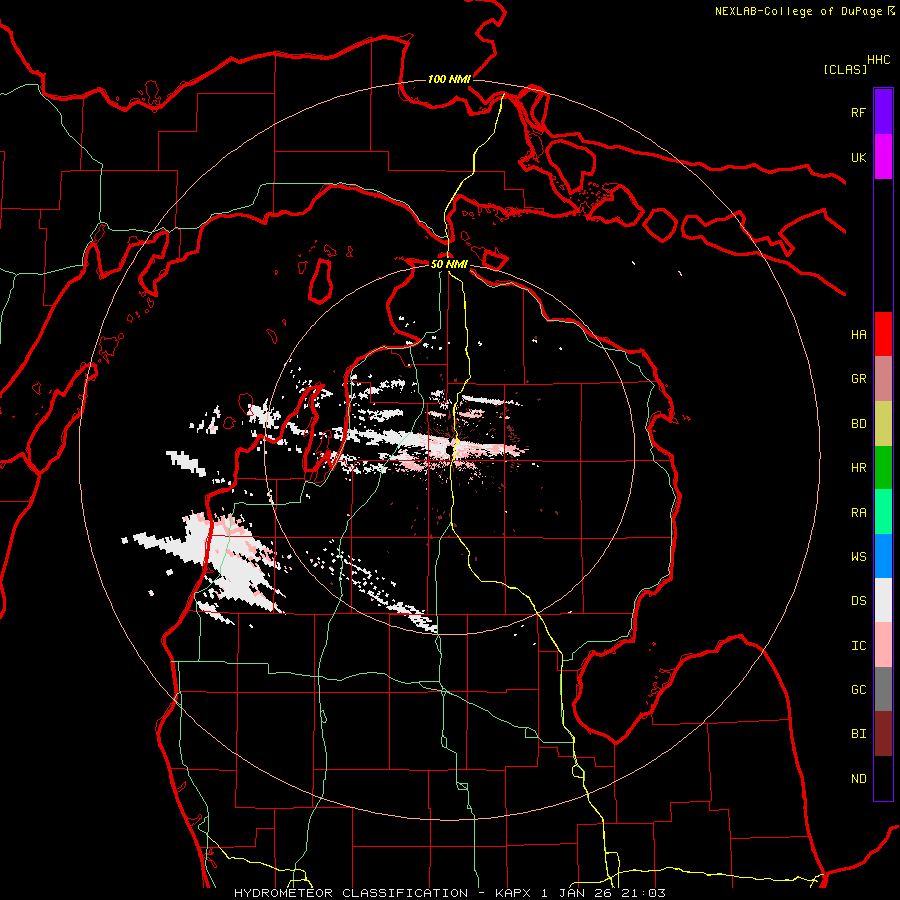This screenshot has height=900, width=900.
Task: Click the [CLAS] legend header
Action: tap(845, 69)
